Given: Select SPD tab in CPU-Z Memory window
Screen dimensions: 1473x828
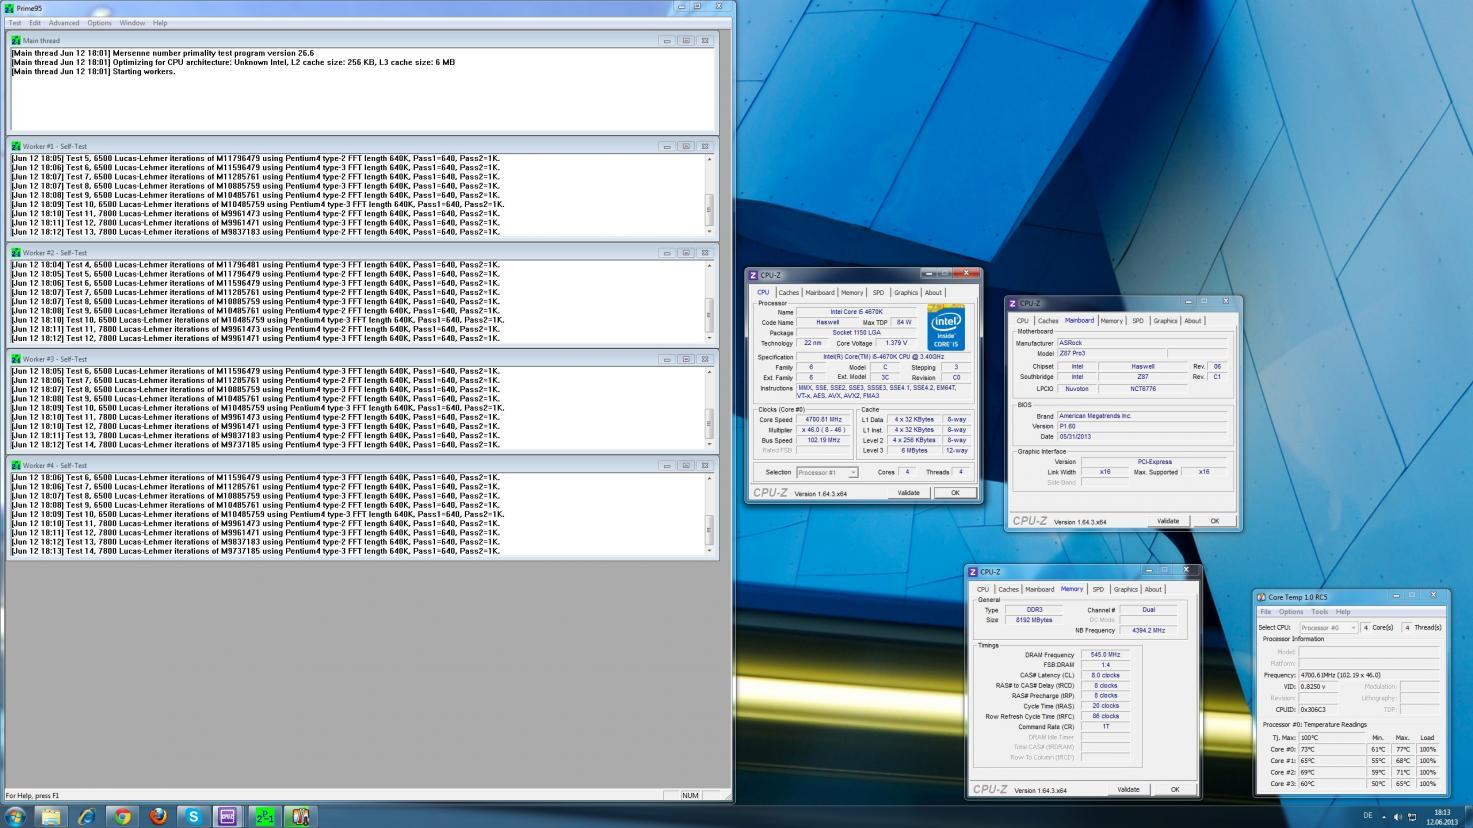Looking at the screenshot, I should pos(1098,589).
